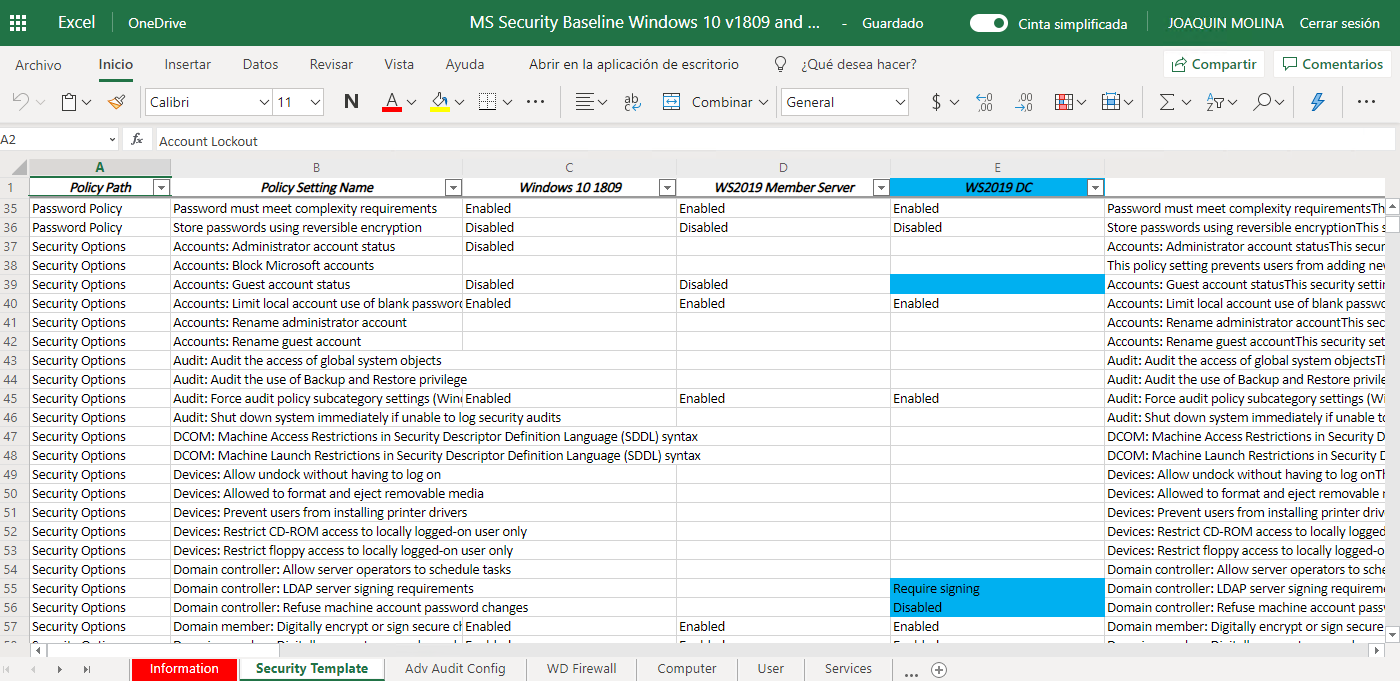Toggle the Cinta simplificada switch
Screen dimensions: 1400x681
988,23
